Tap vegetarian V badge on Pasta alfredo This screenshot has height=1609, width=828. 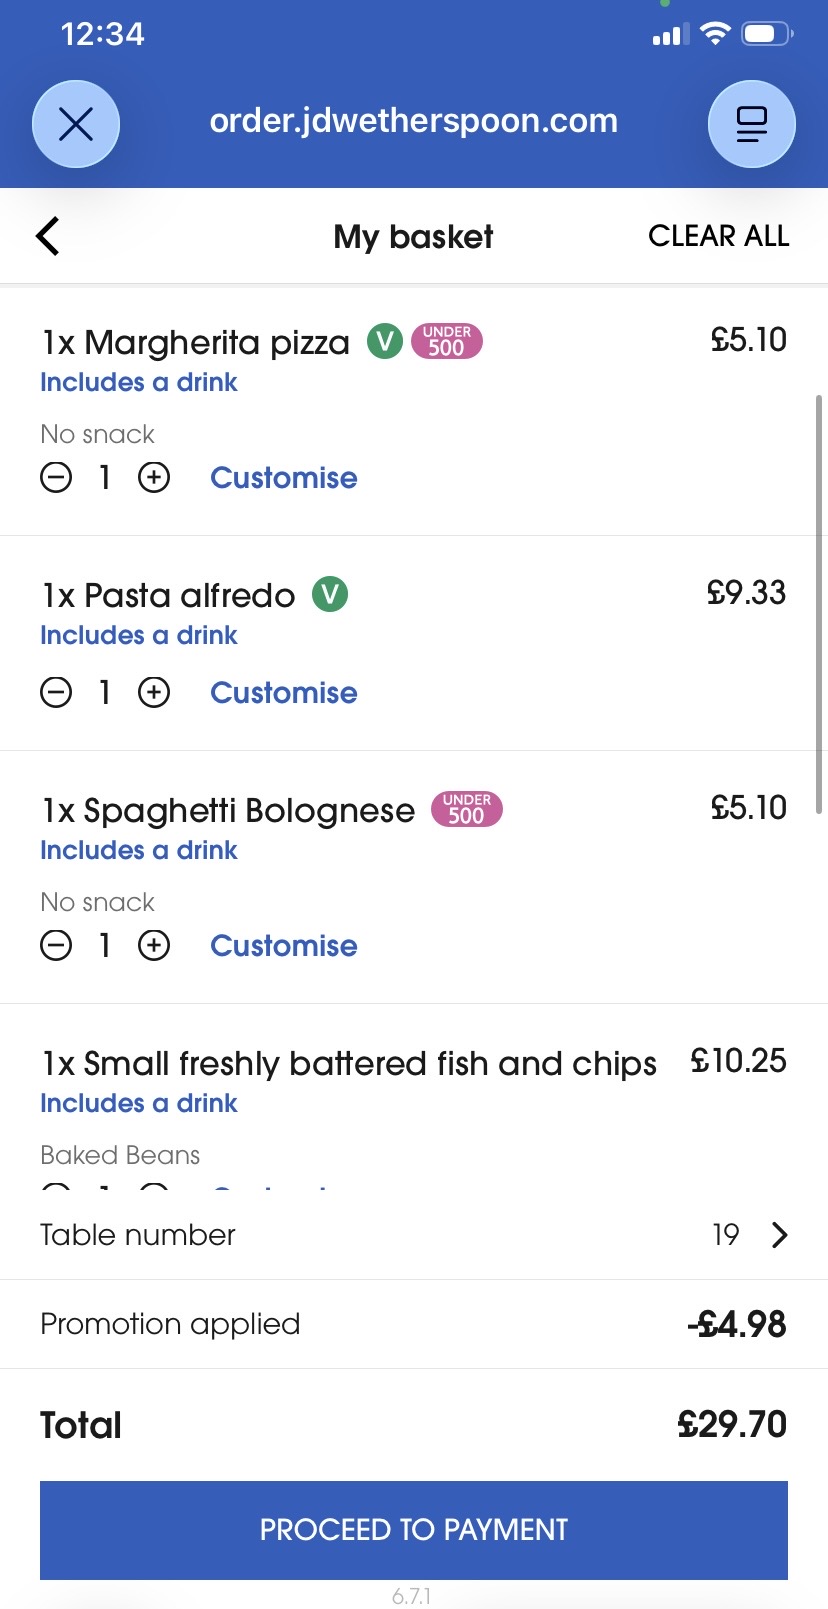pos(330,595)
